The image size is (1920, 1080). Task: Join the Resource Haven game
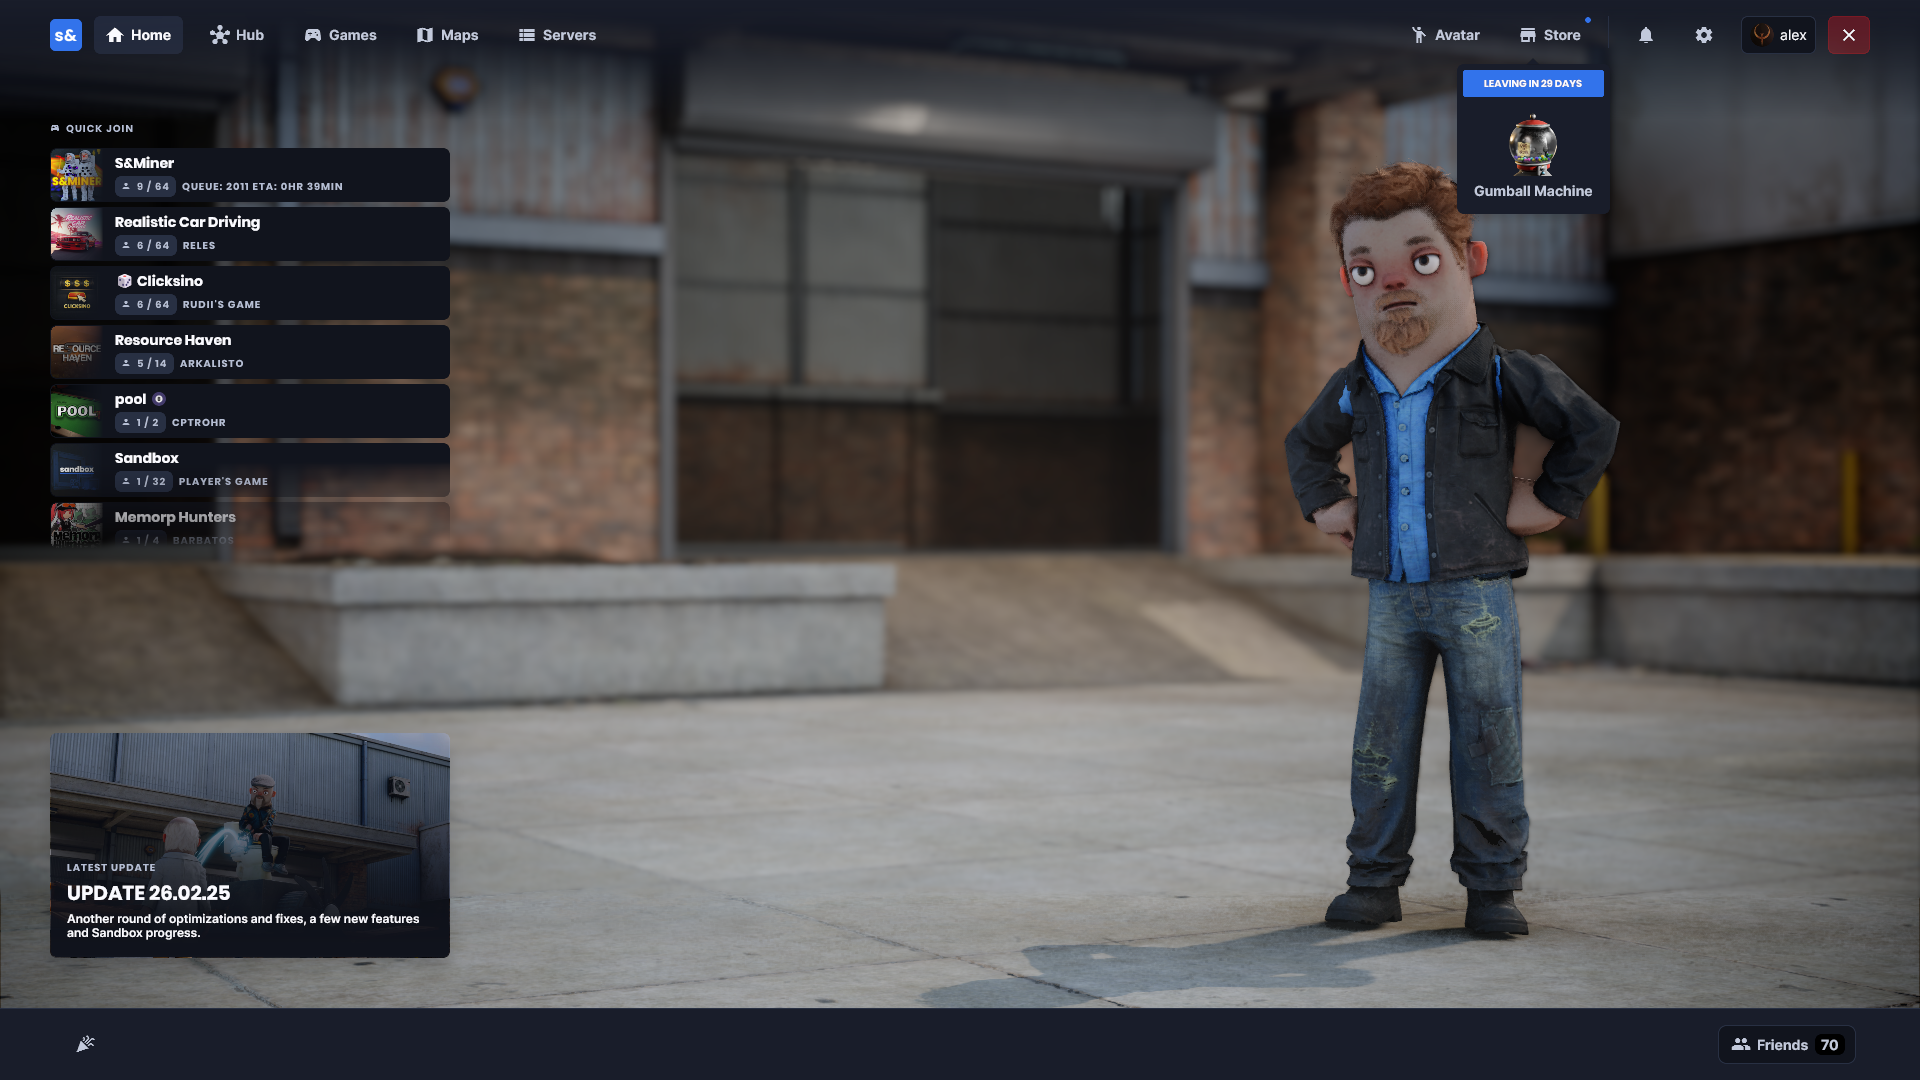(250, 351)
